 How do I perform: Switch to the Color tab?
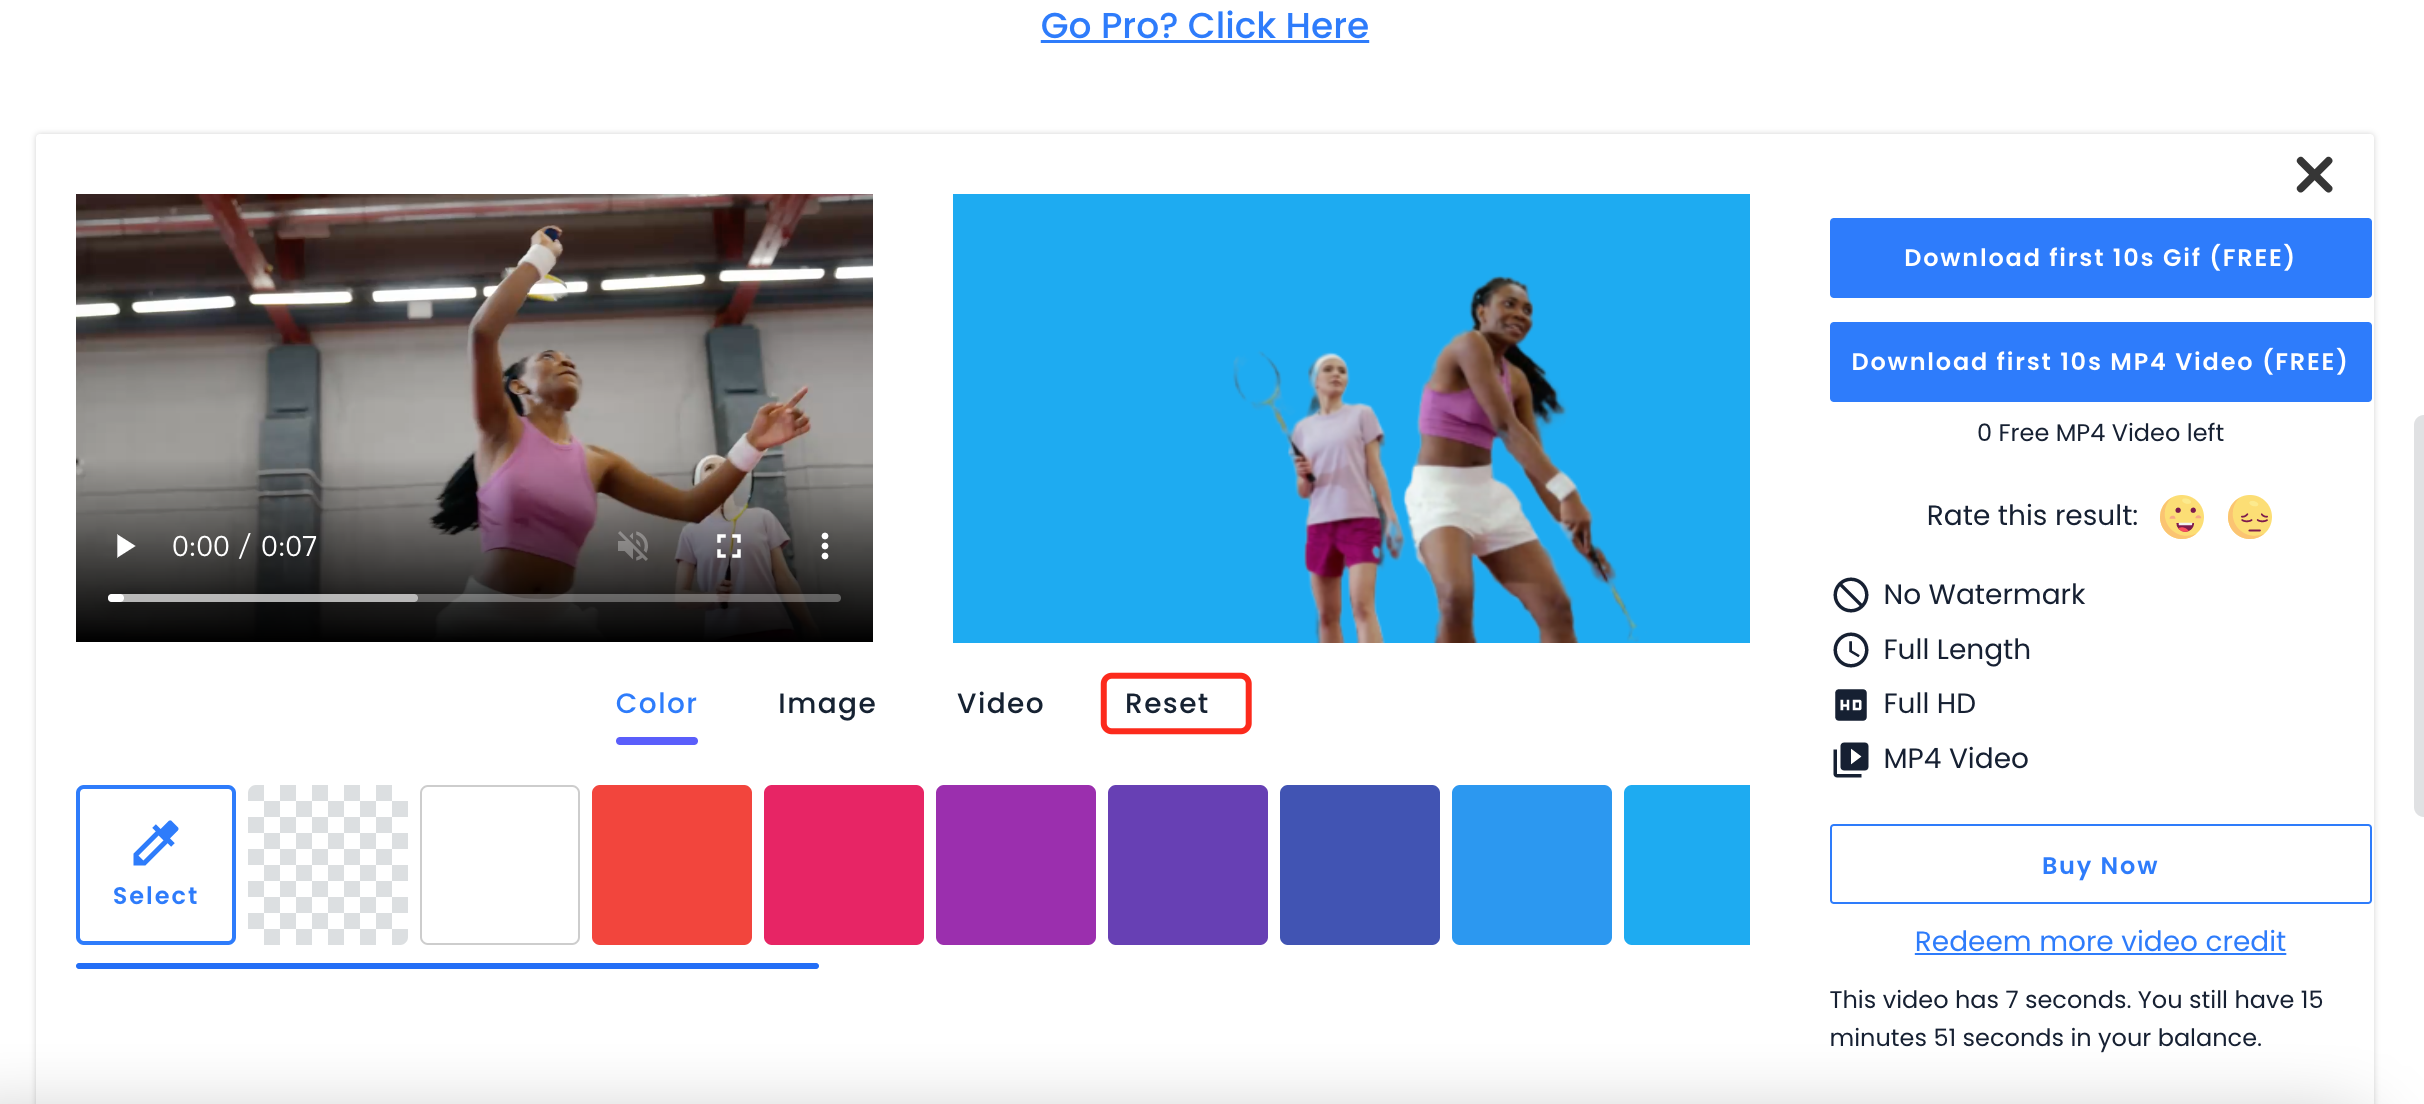656,704
